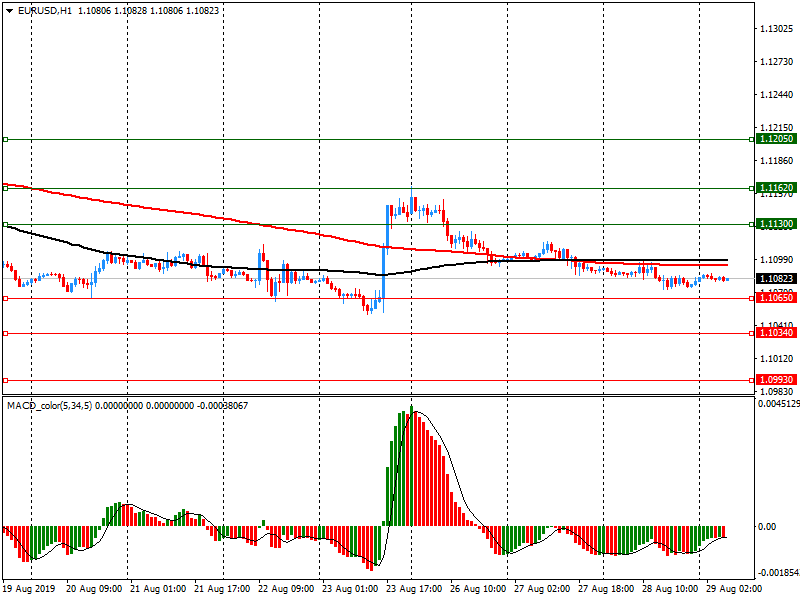The image size is (800, 600).
Task: Click the 1.13025 price axis value
Action: (777, 29)
